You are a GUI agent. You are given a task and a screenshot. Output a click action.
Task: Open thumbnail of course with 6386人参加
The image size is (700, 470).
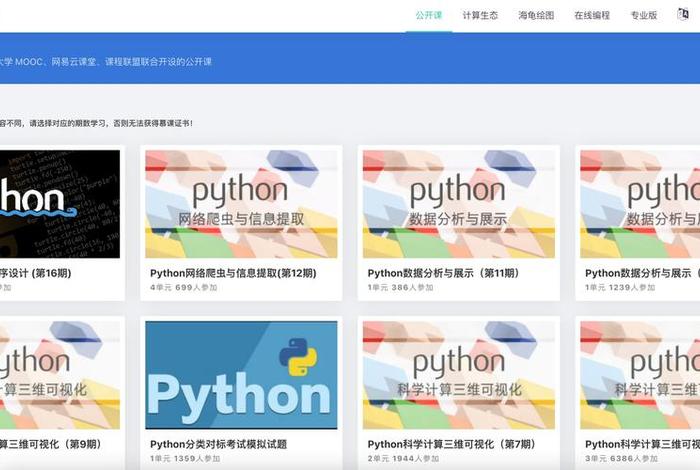click(640, 375)
